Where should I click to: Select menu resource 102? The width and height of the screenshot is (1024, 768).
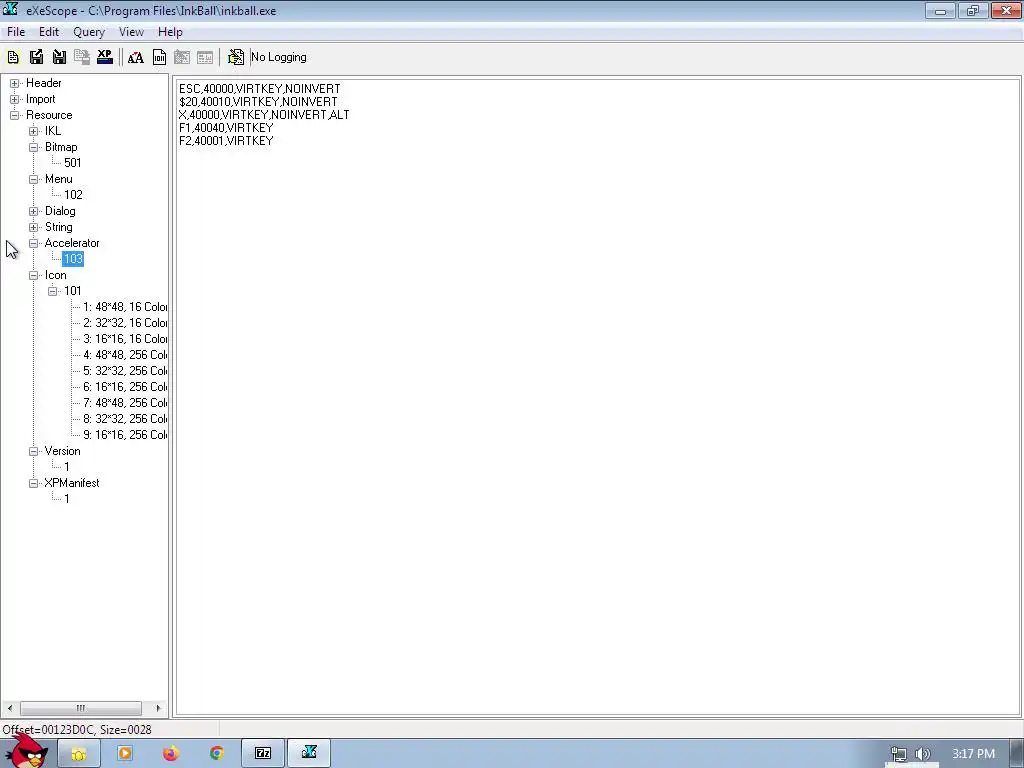[x=73, y=195]
